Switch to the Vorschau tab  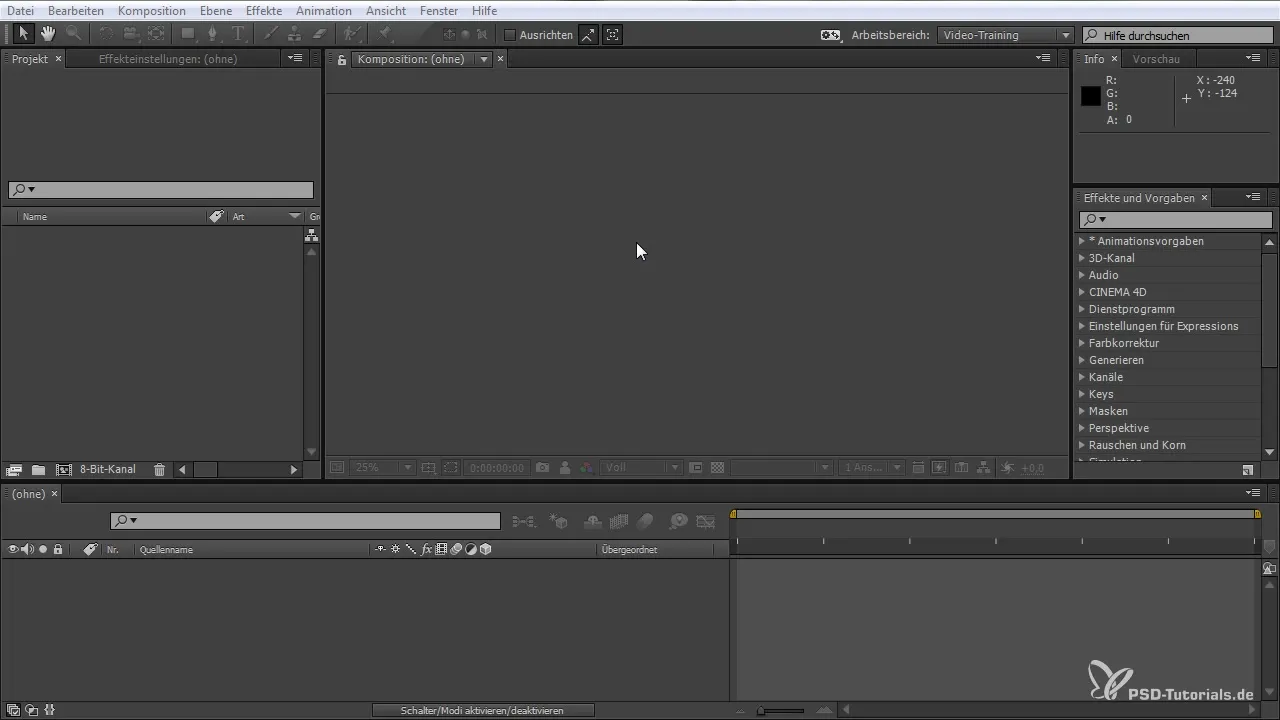tap(1156, 59)
